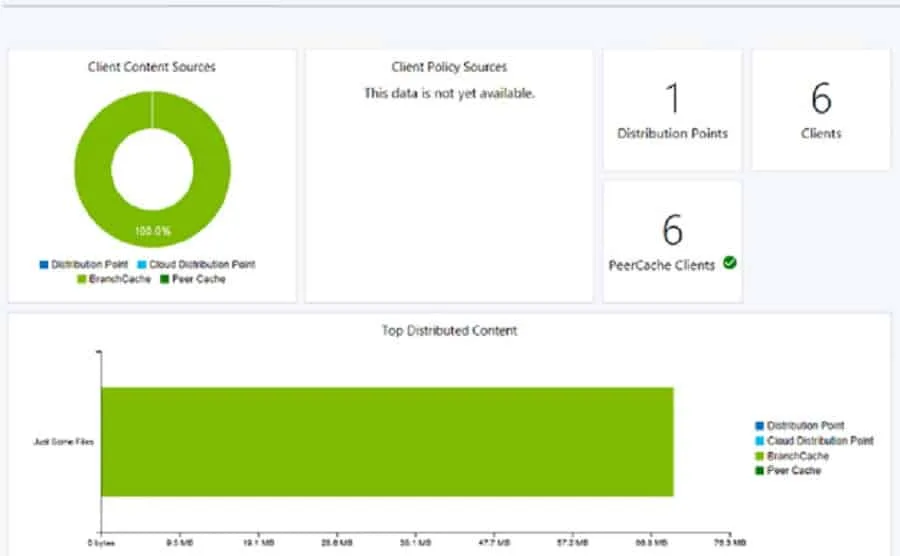900x556 pixels.
Task: Open the PeerCache Clients tile
Action: tap(672, 241)
